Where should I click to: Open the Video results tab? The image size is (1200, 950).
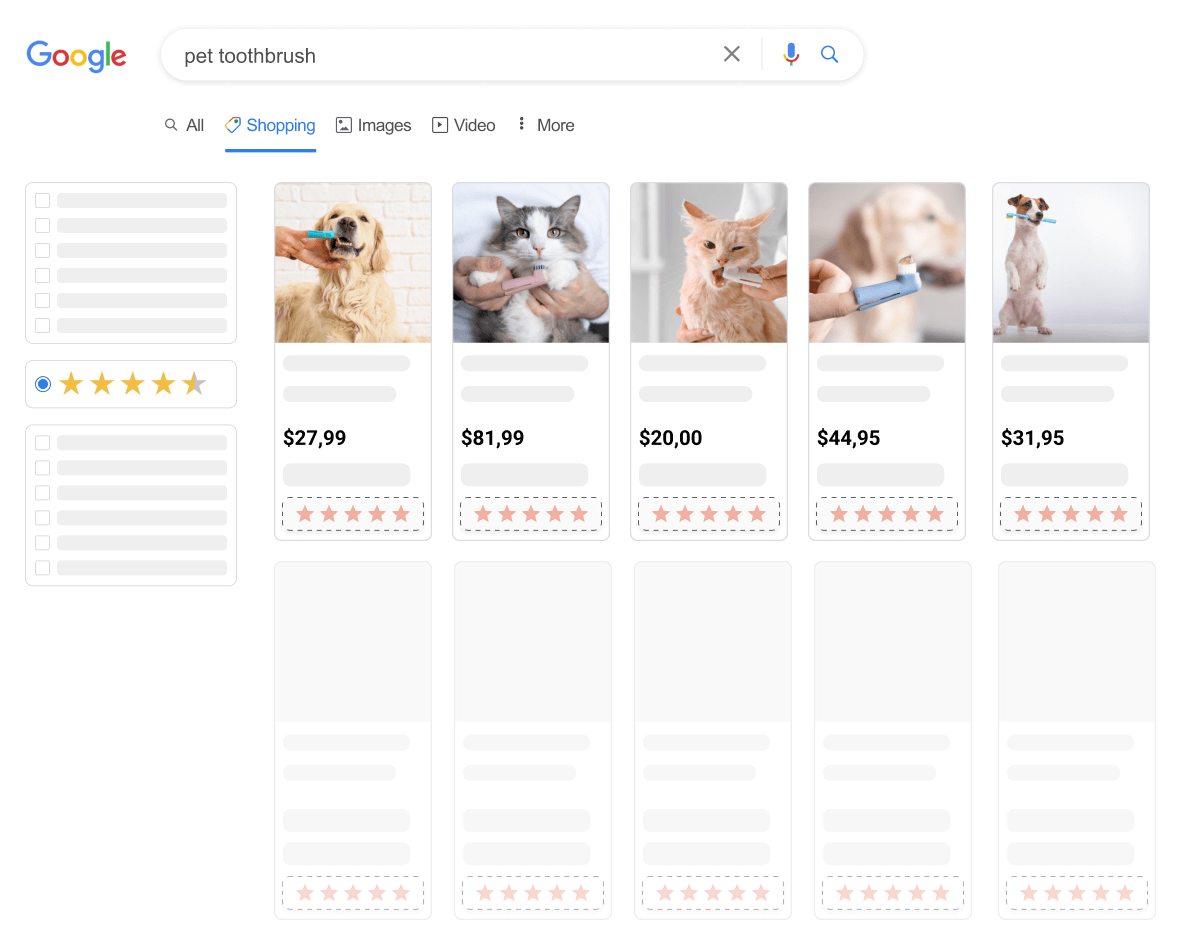click(x=464, y=125)
